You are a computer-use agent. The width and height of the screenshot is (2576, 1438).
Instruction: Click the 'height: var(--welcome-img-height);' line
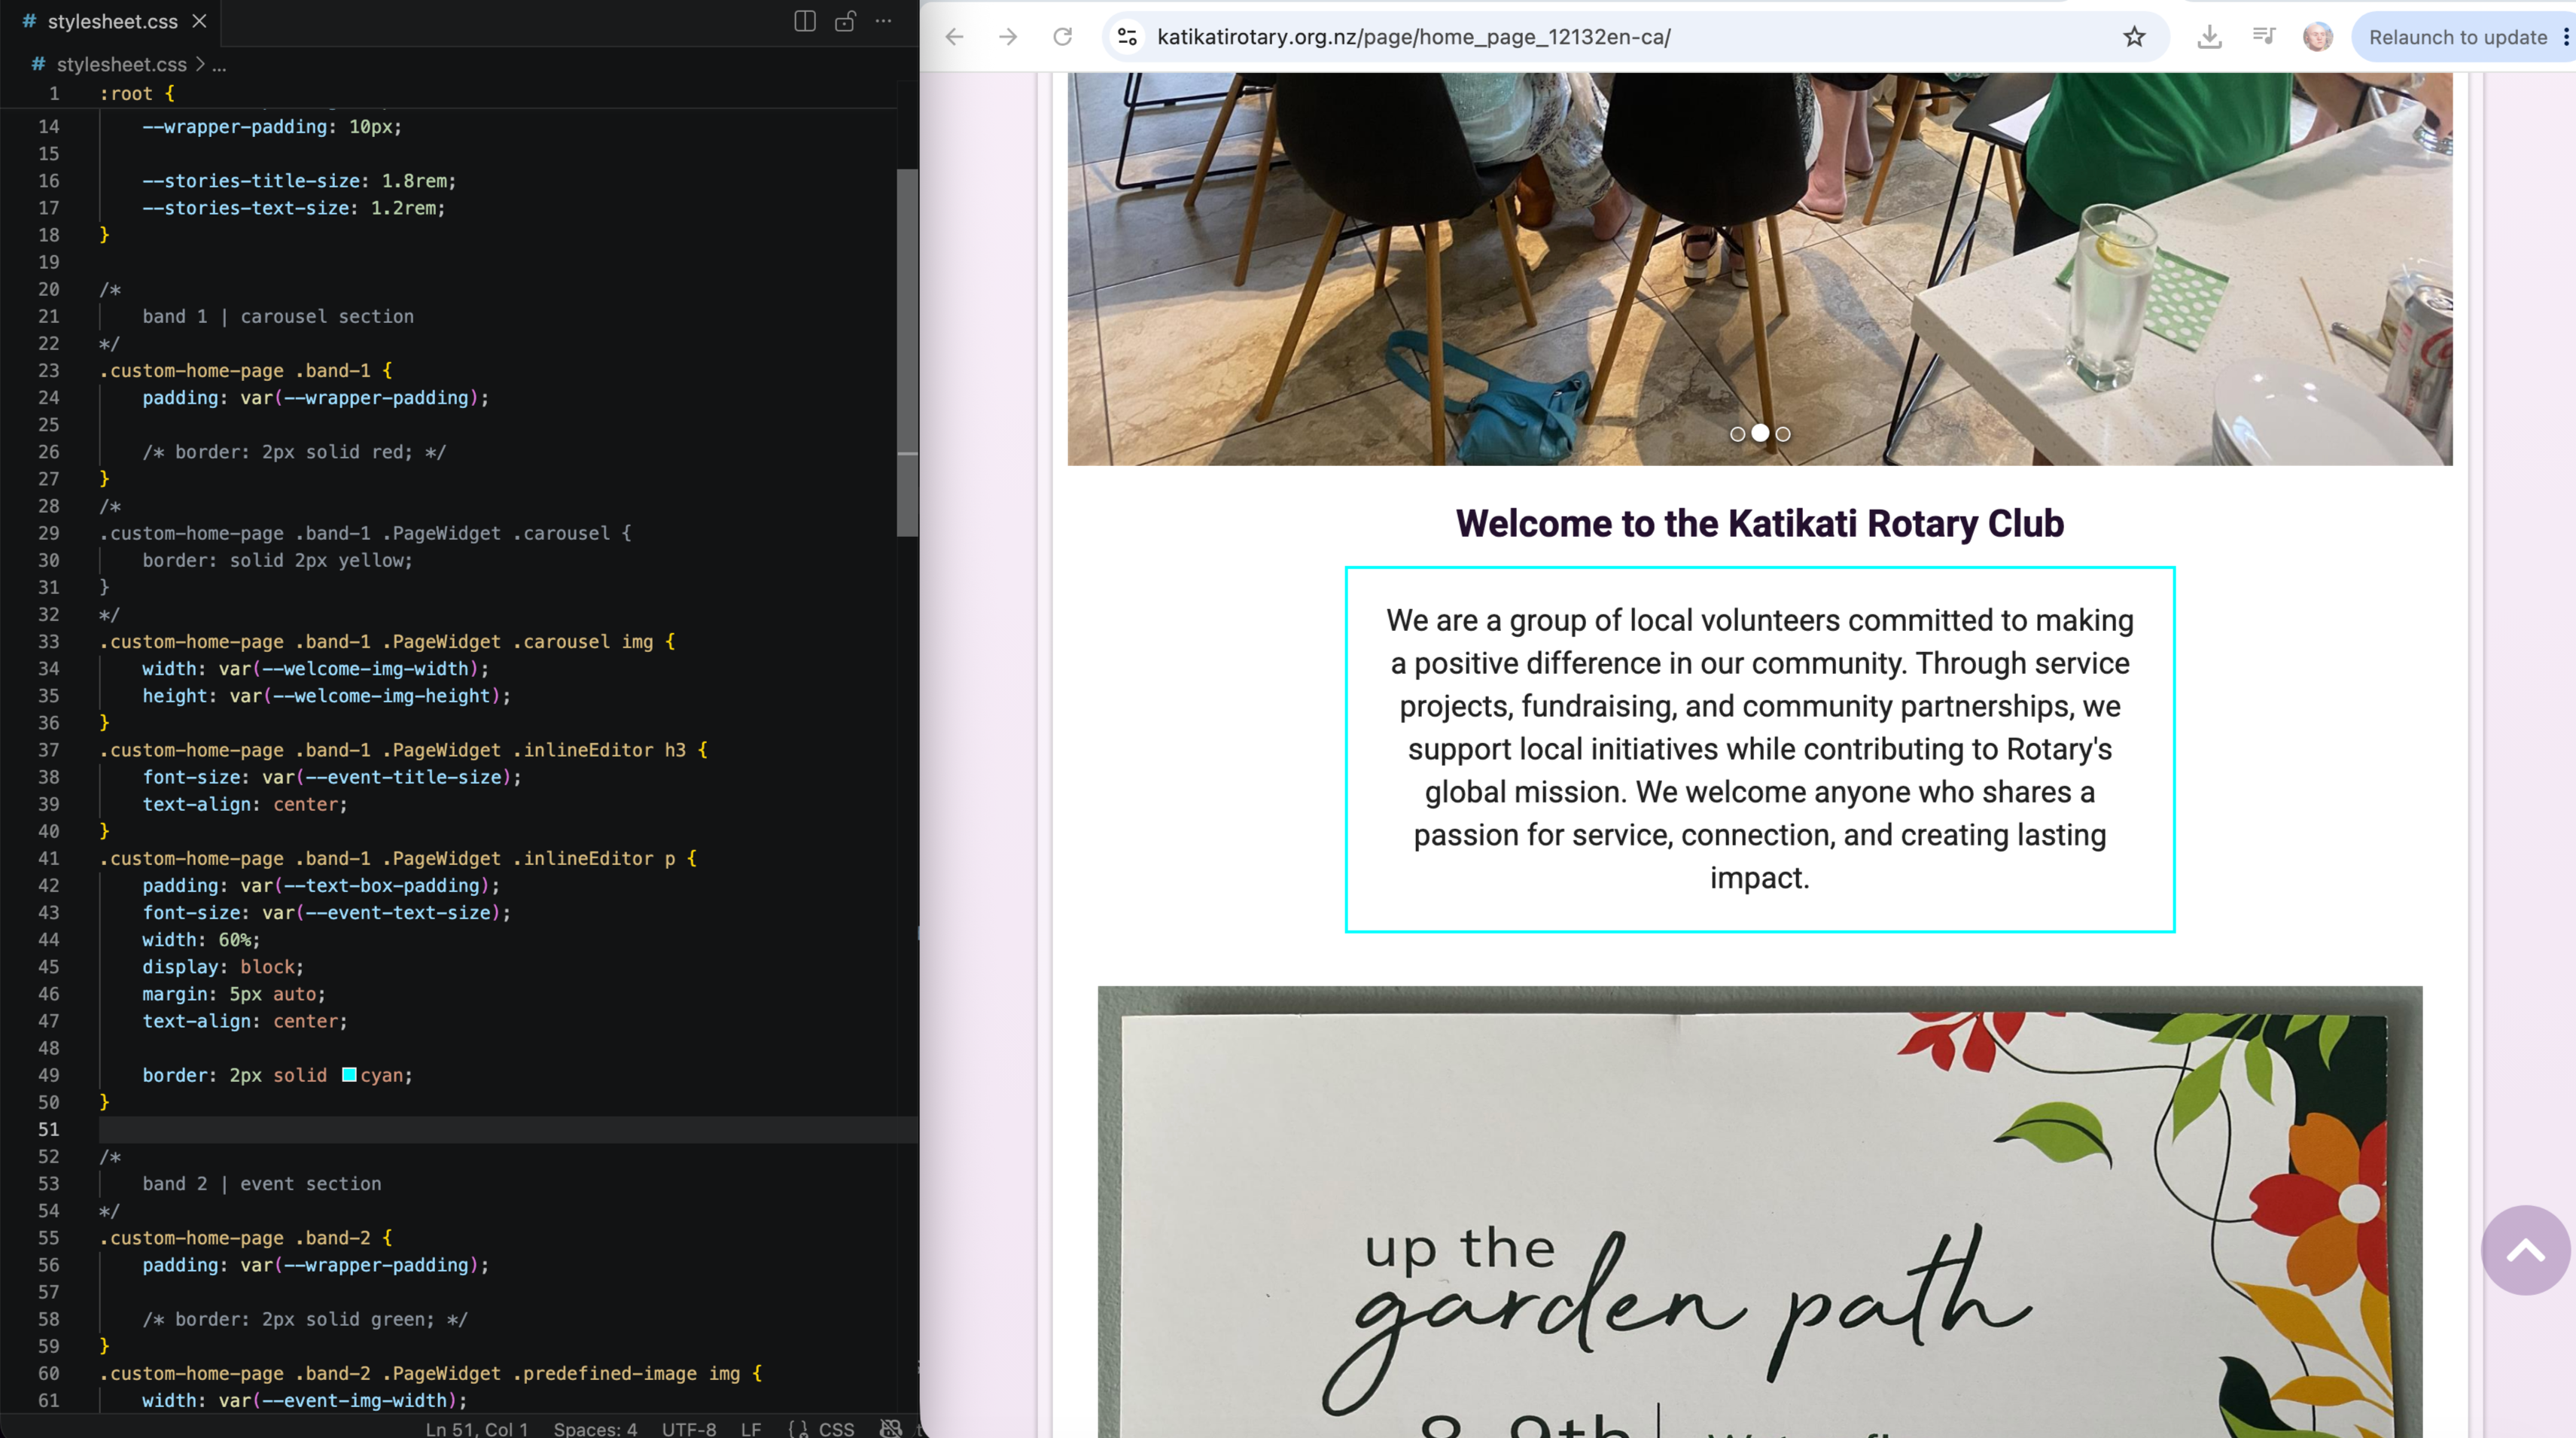click(326, 695)
